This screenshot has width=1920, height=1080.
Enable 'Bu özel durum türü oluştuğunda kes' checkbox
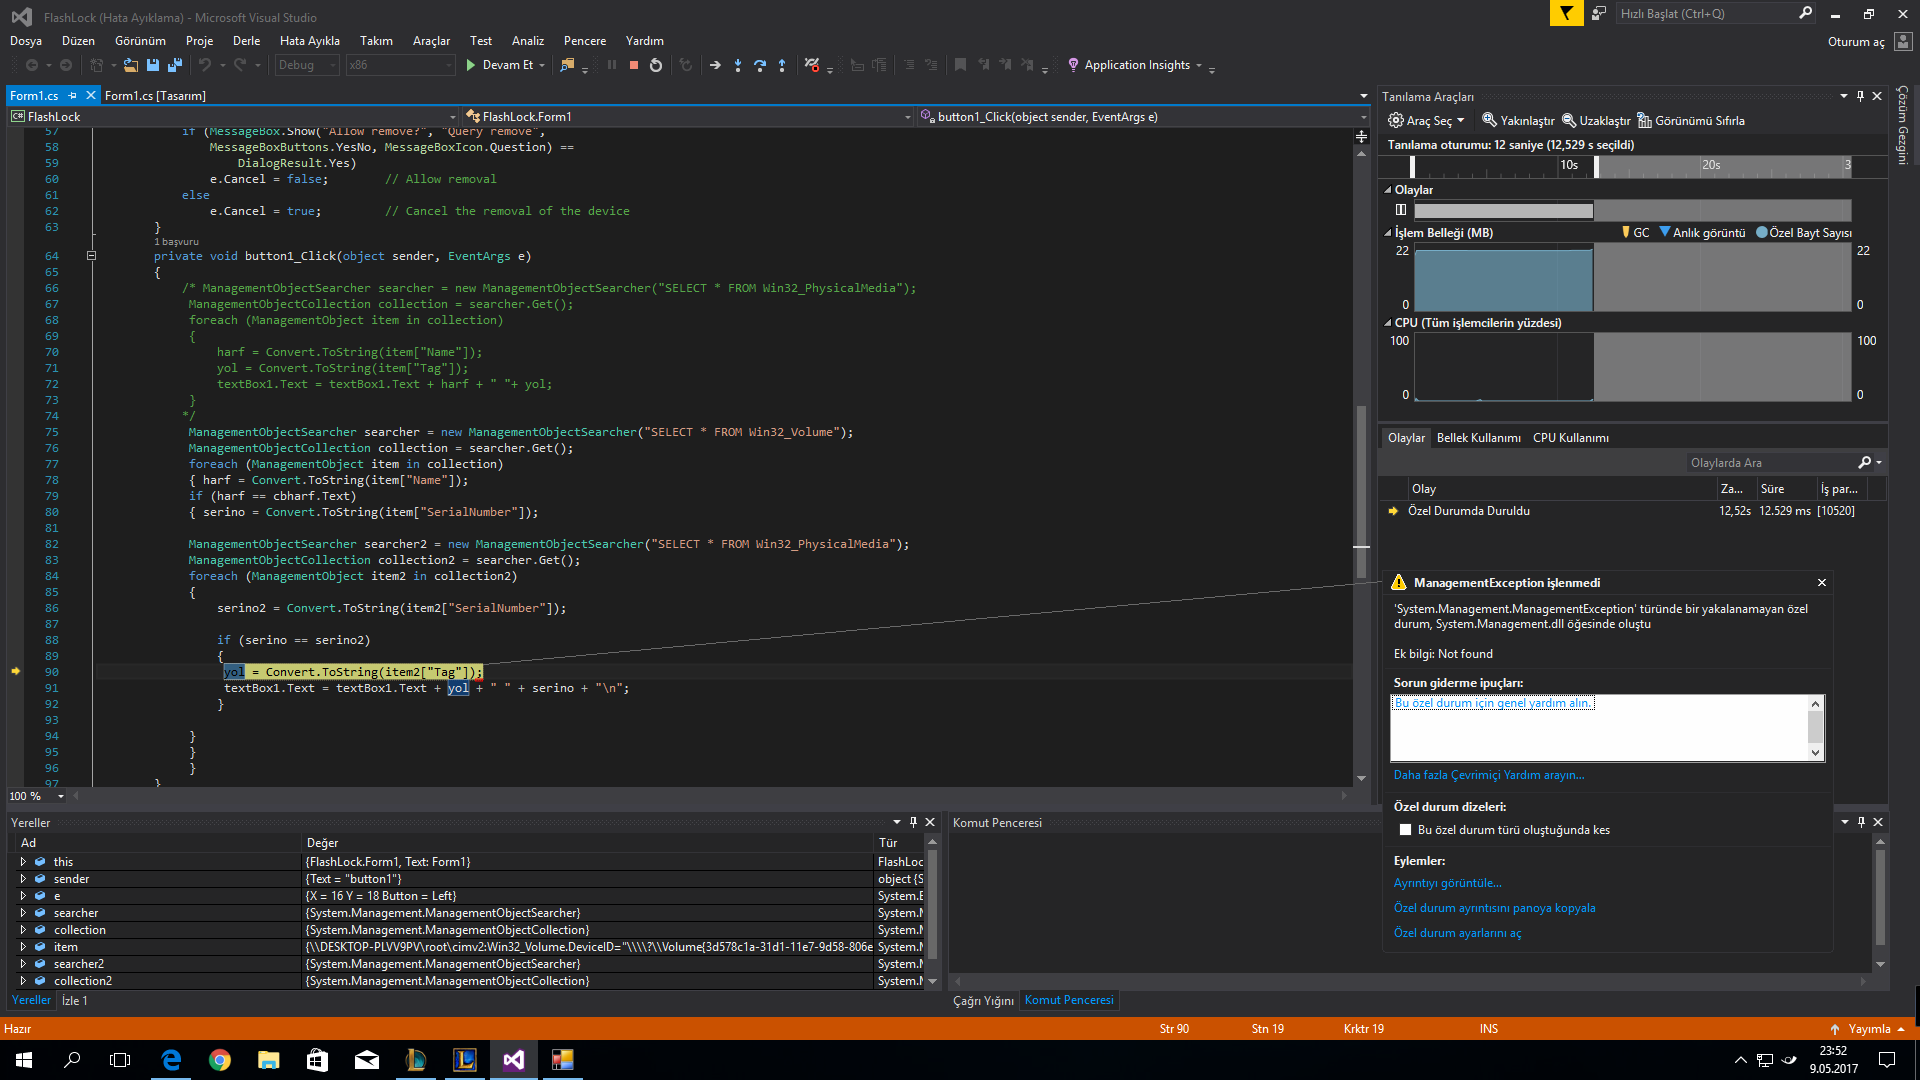click(x=1405, y=830)
